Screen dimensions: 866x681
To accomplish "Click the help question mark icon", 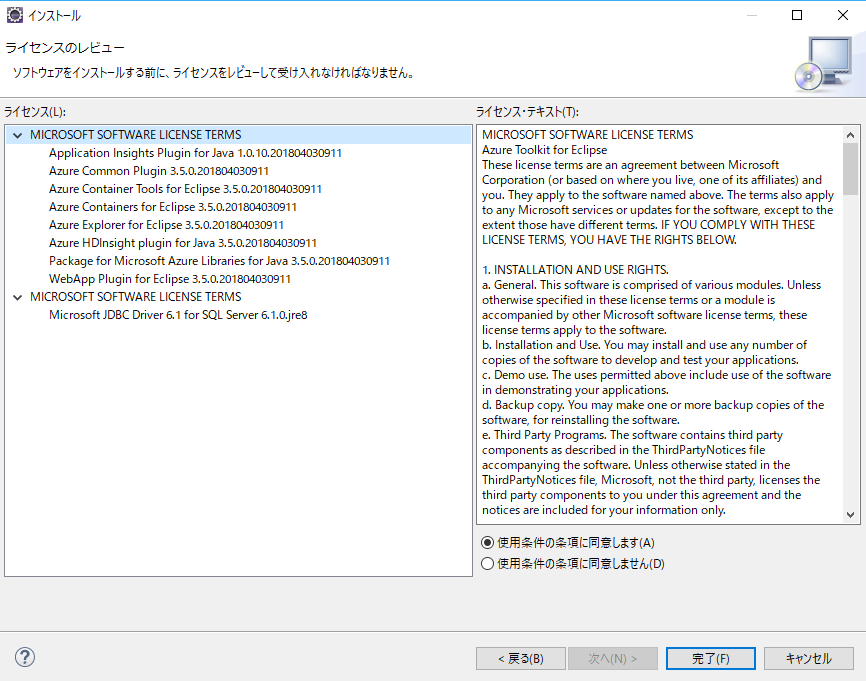I will pos(25,657).
